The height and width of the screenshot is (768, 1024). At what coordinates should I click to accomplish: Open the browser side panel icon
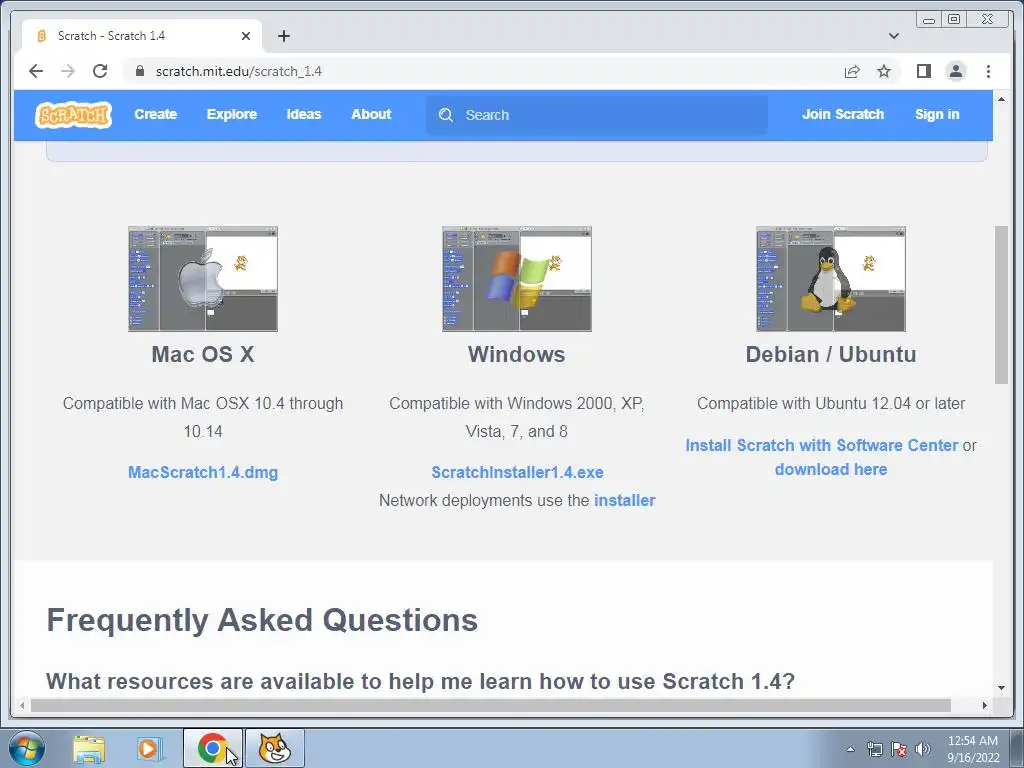point(923,71)
